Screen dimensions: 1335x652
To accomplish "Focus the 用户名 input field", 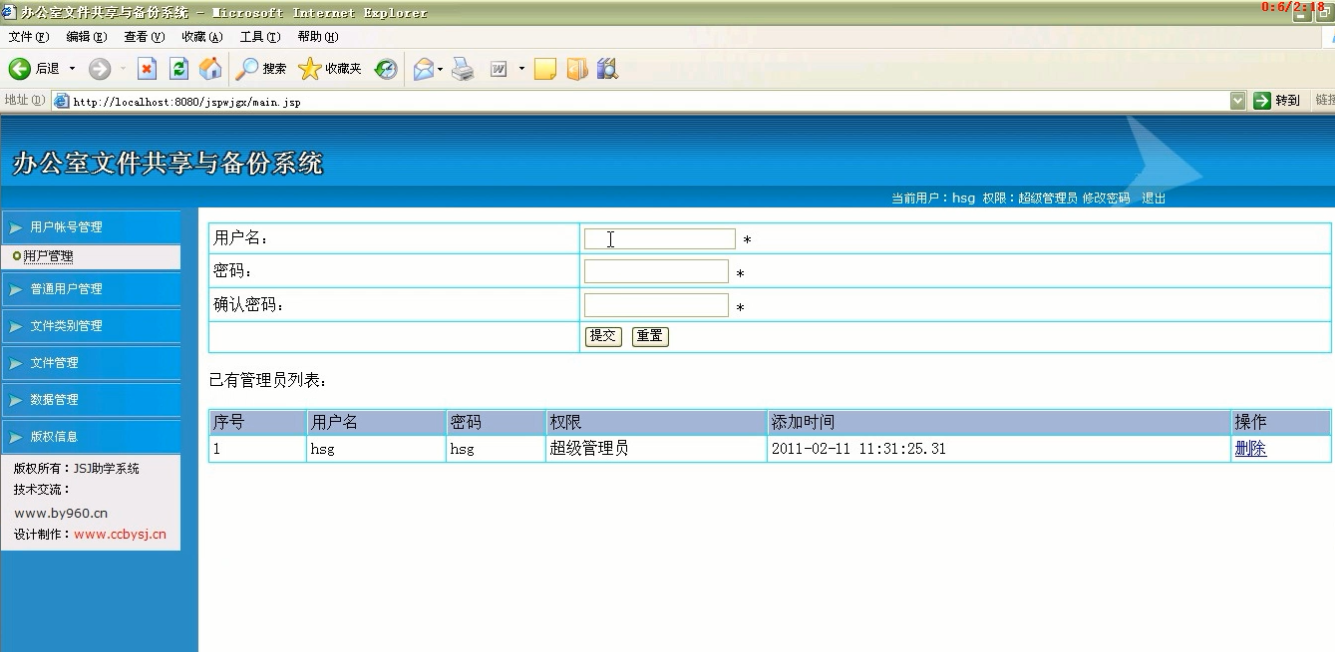I will (x=659, y=239).
